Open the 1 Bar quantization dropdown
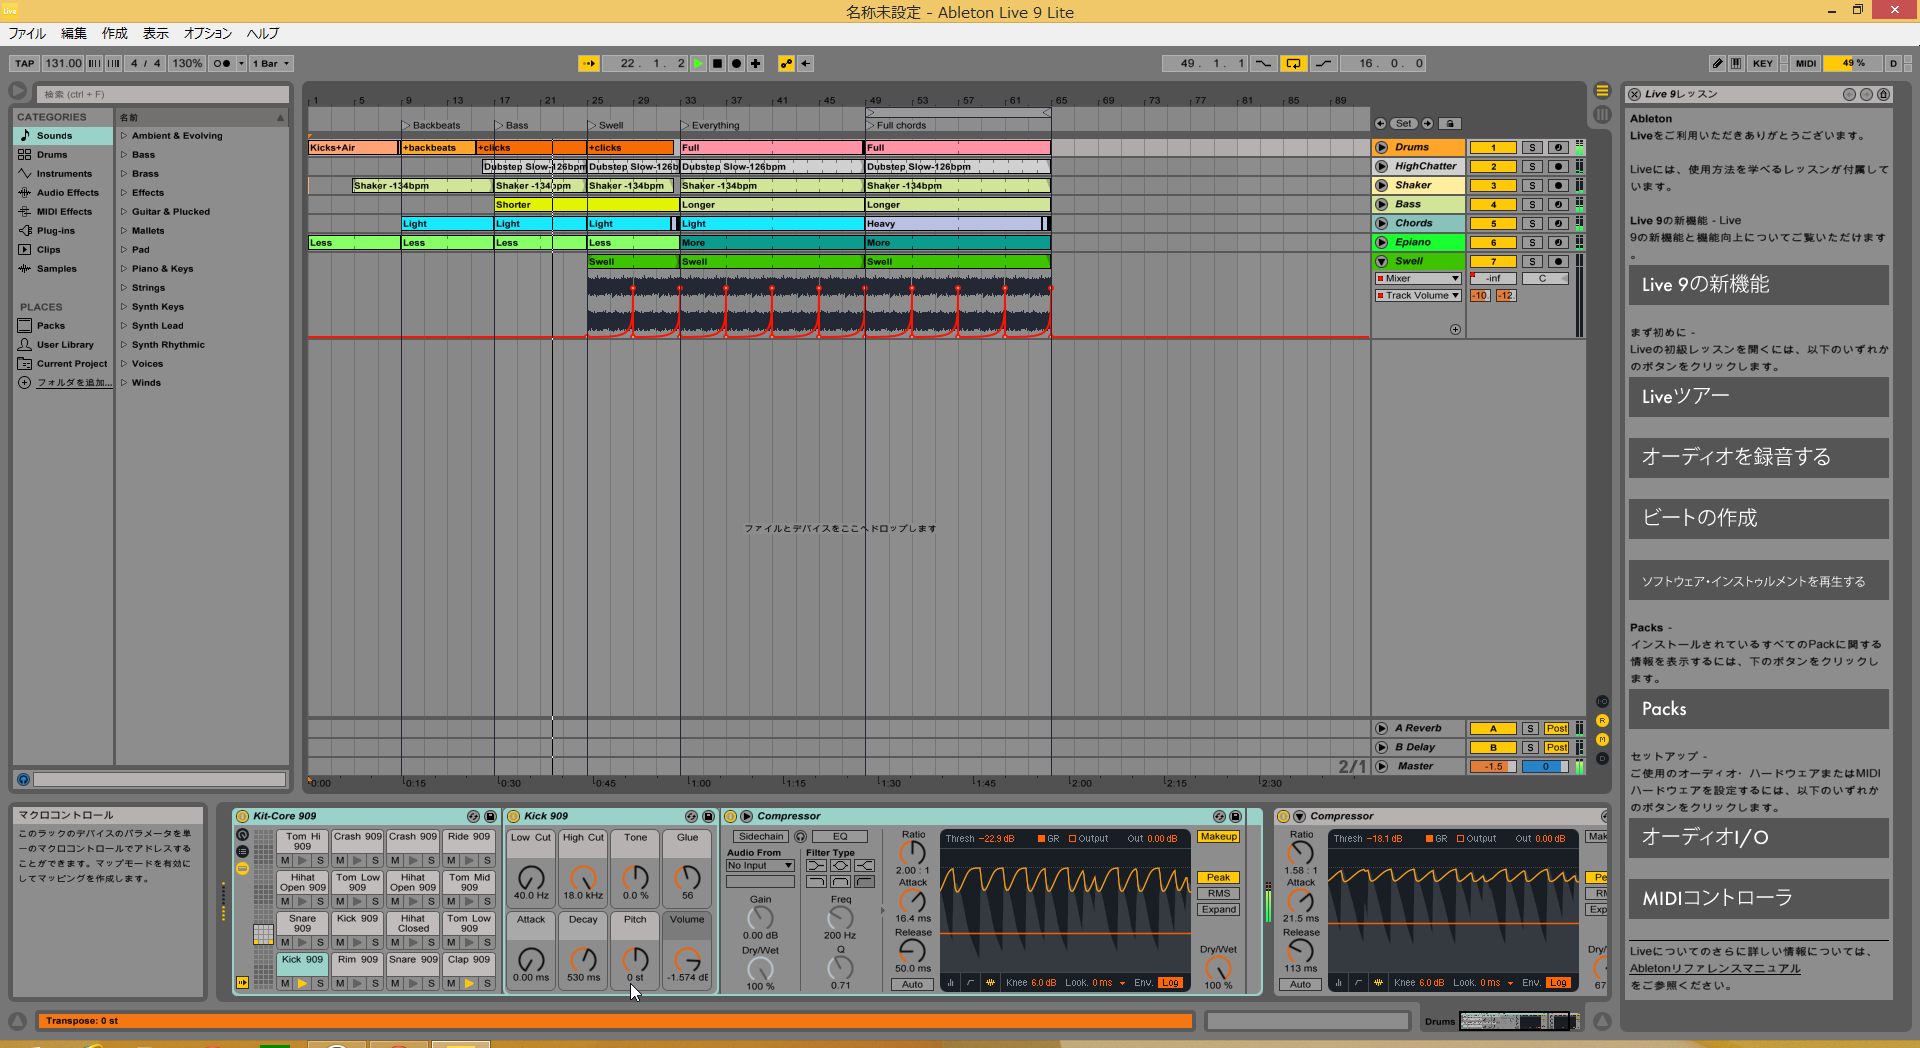 (271, 63)
